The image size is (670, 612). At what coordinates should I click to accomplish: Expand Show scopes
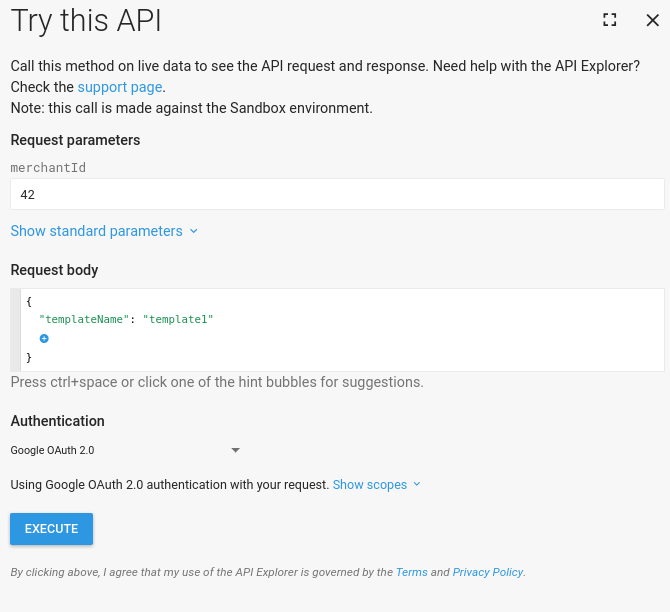369,485
